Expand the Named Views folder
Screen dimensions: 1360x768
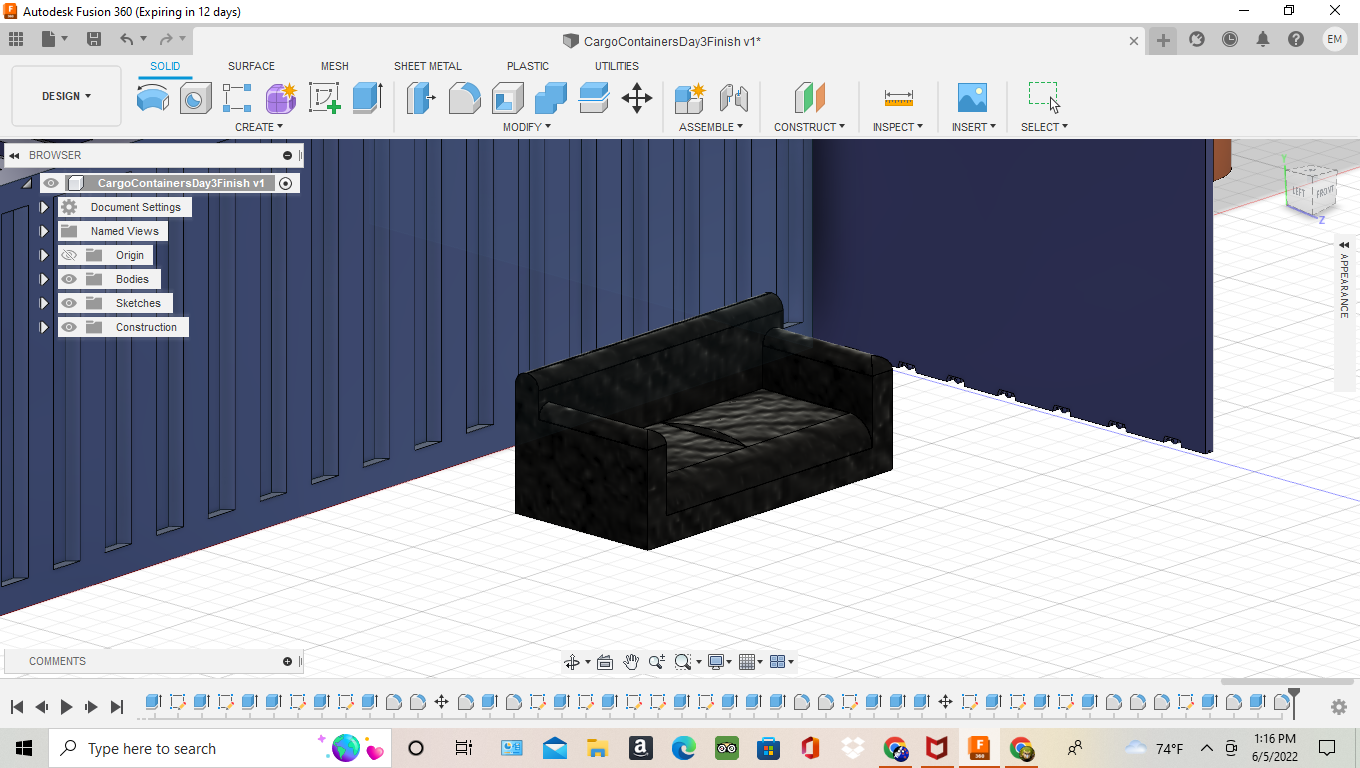(44, 231)
